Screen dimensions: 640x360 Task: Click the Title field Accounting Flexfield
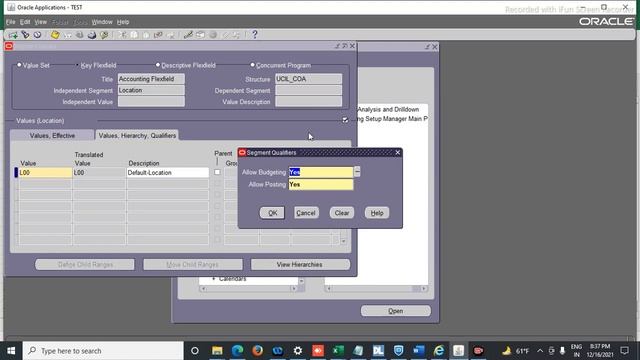(151, 79)
